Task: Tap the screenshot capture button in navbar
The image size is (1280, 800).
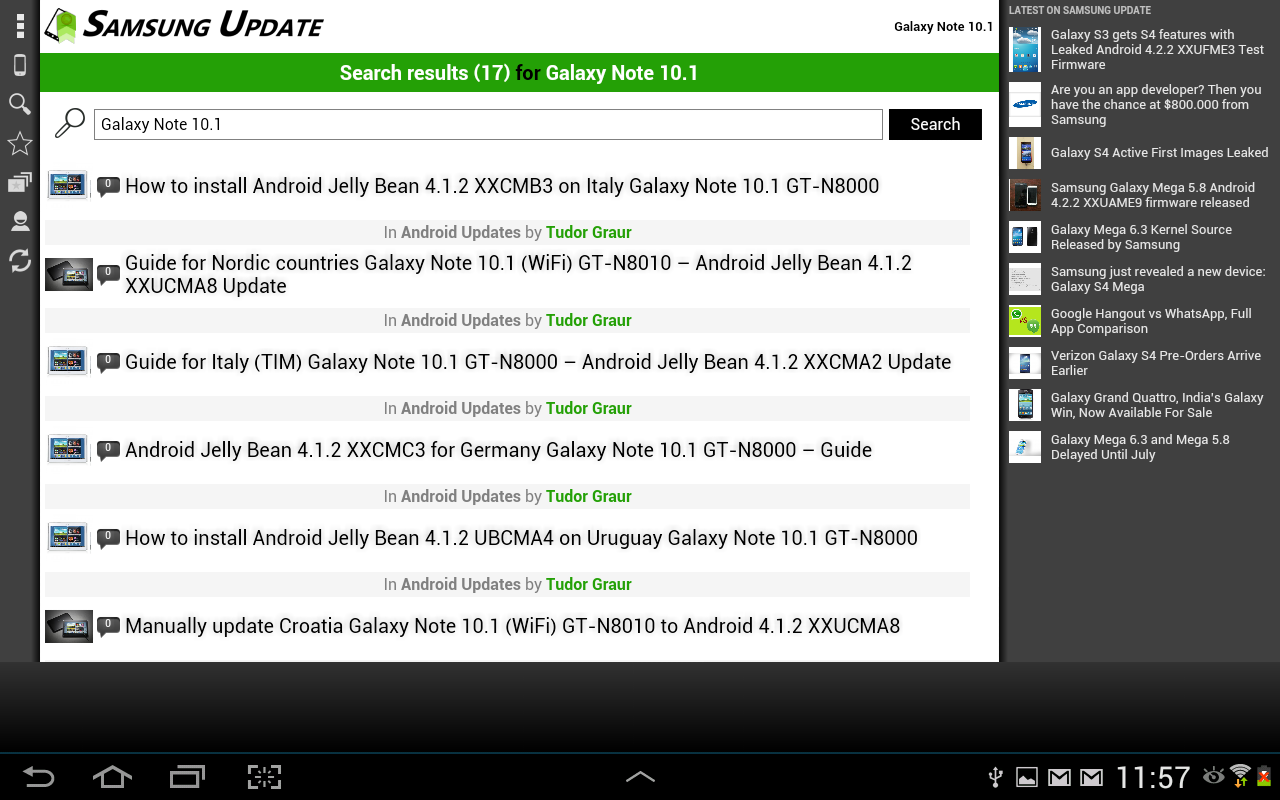Action: 264,777
